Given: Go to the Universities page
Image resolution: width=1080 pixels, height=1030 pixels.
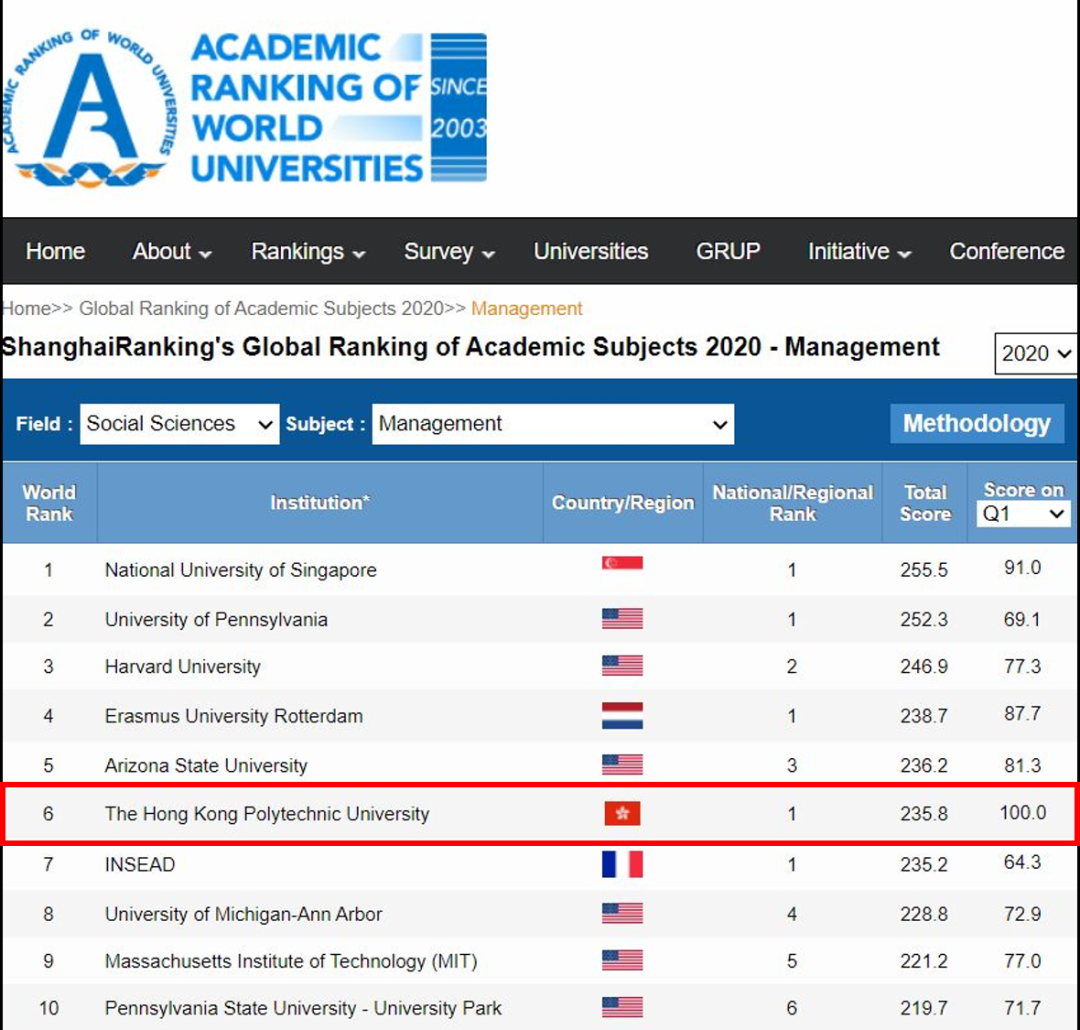Looking at the screenshot, I should pos(590,252).
